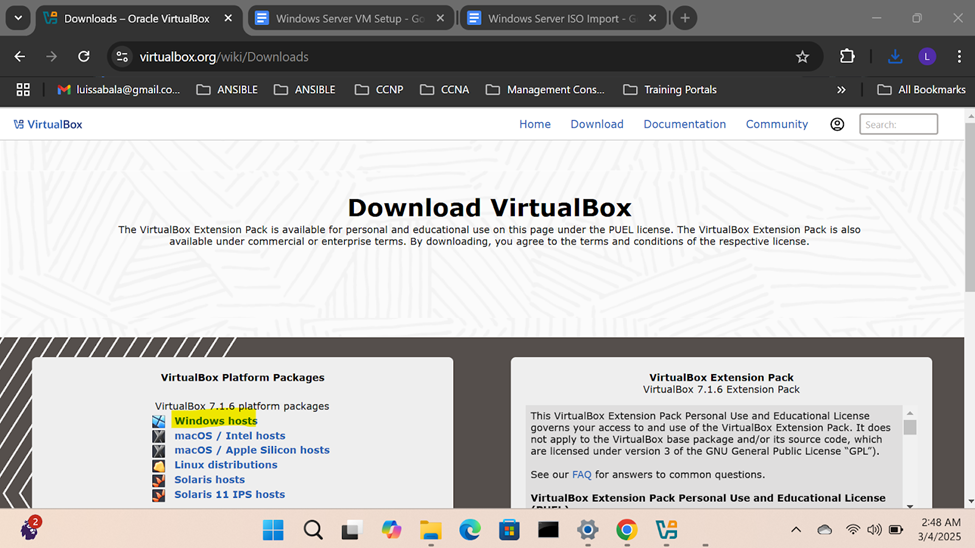
Task: Open the Wi-Fi network tray icon
Action: (853, 530)
